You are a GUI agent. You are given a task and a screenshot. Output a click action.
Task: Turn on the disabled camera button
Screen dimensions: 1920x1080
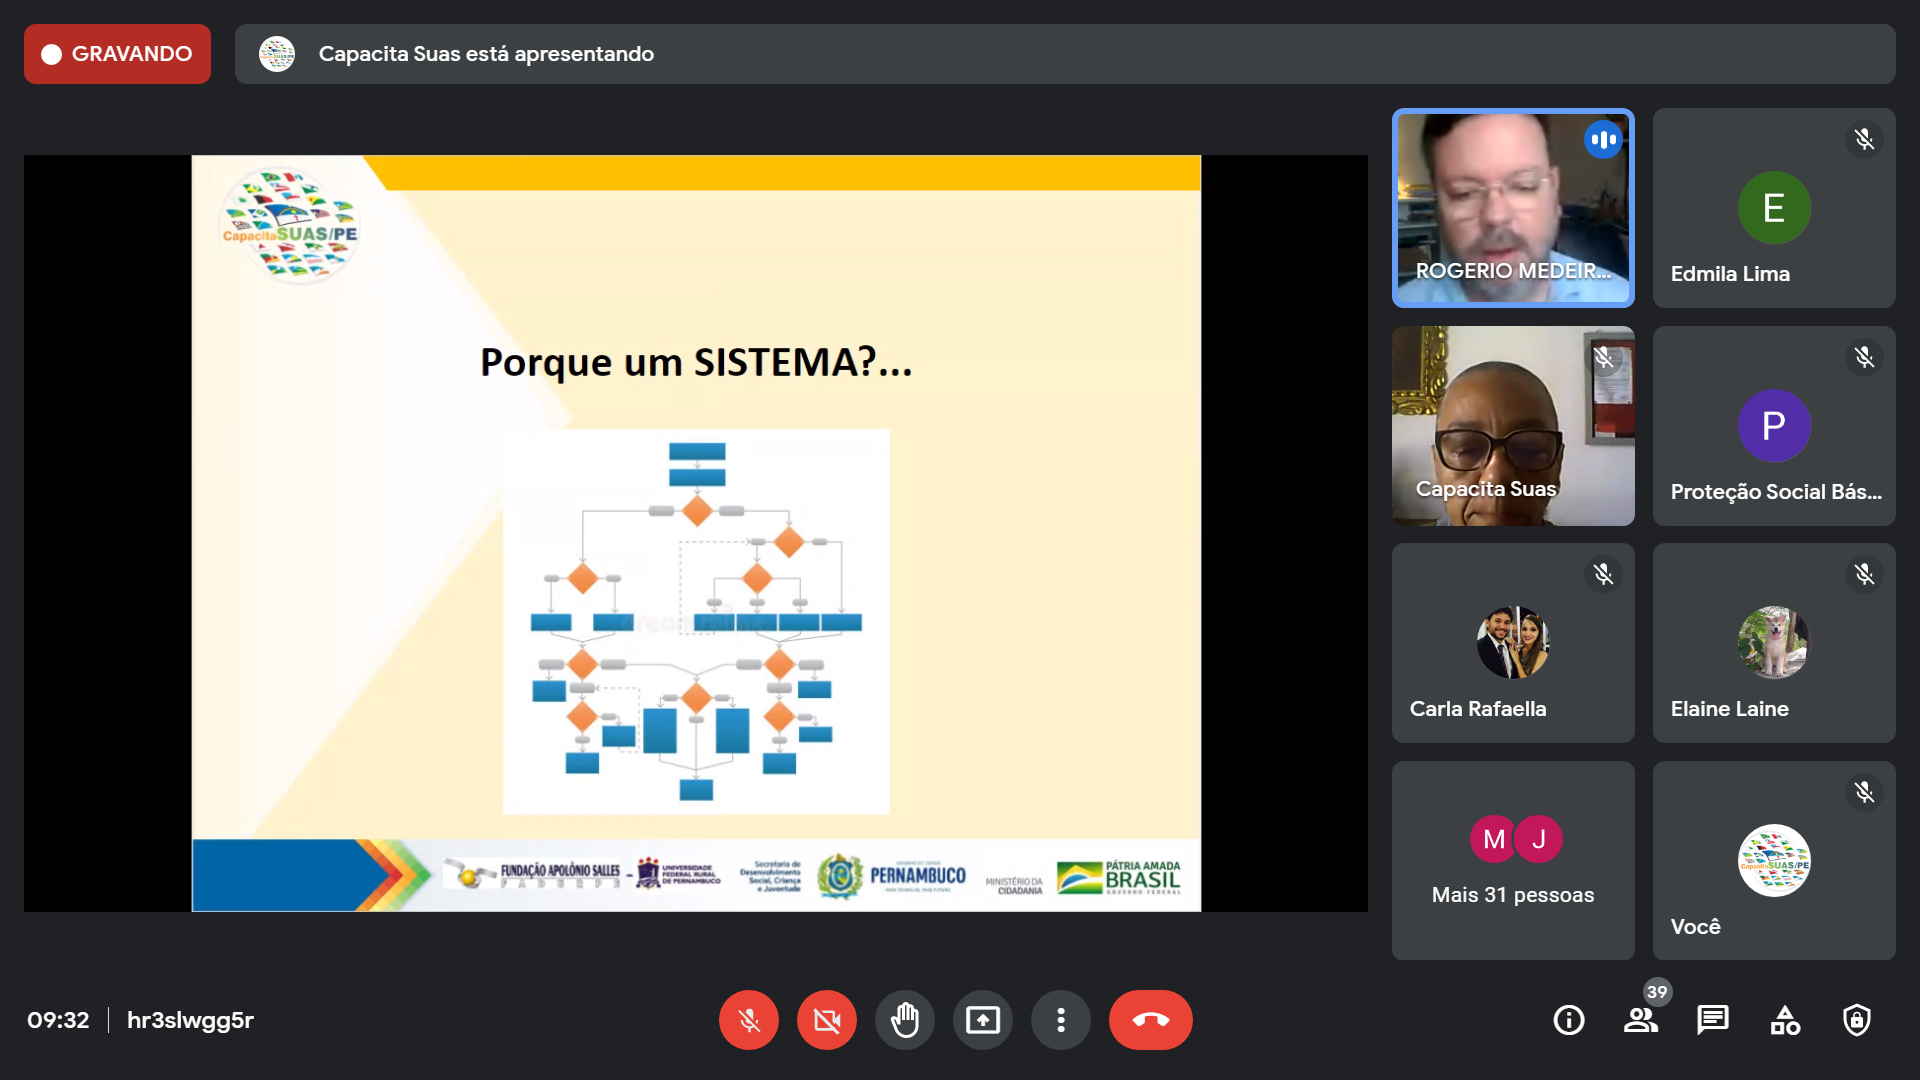coord(826,1020)
